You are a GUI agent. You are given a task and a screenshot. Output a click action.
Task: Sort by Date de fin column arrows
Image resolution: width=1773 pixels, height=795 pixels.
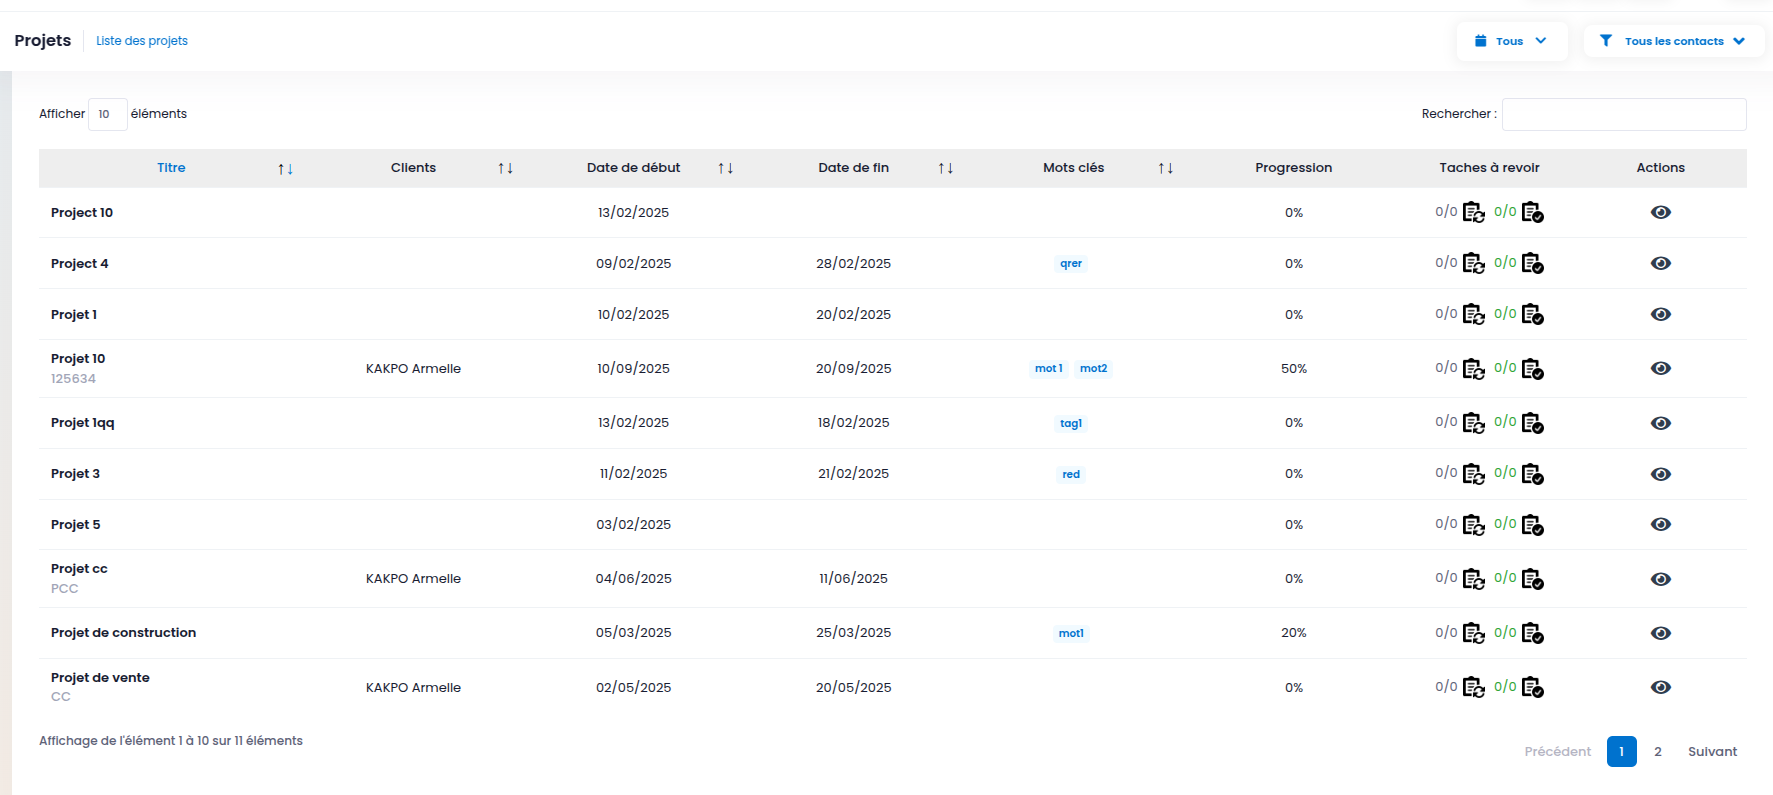pyautogui.click(x=946, y=168)
